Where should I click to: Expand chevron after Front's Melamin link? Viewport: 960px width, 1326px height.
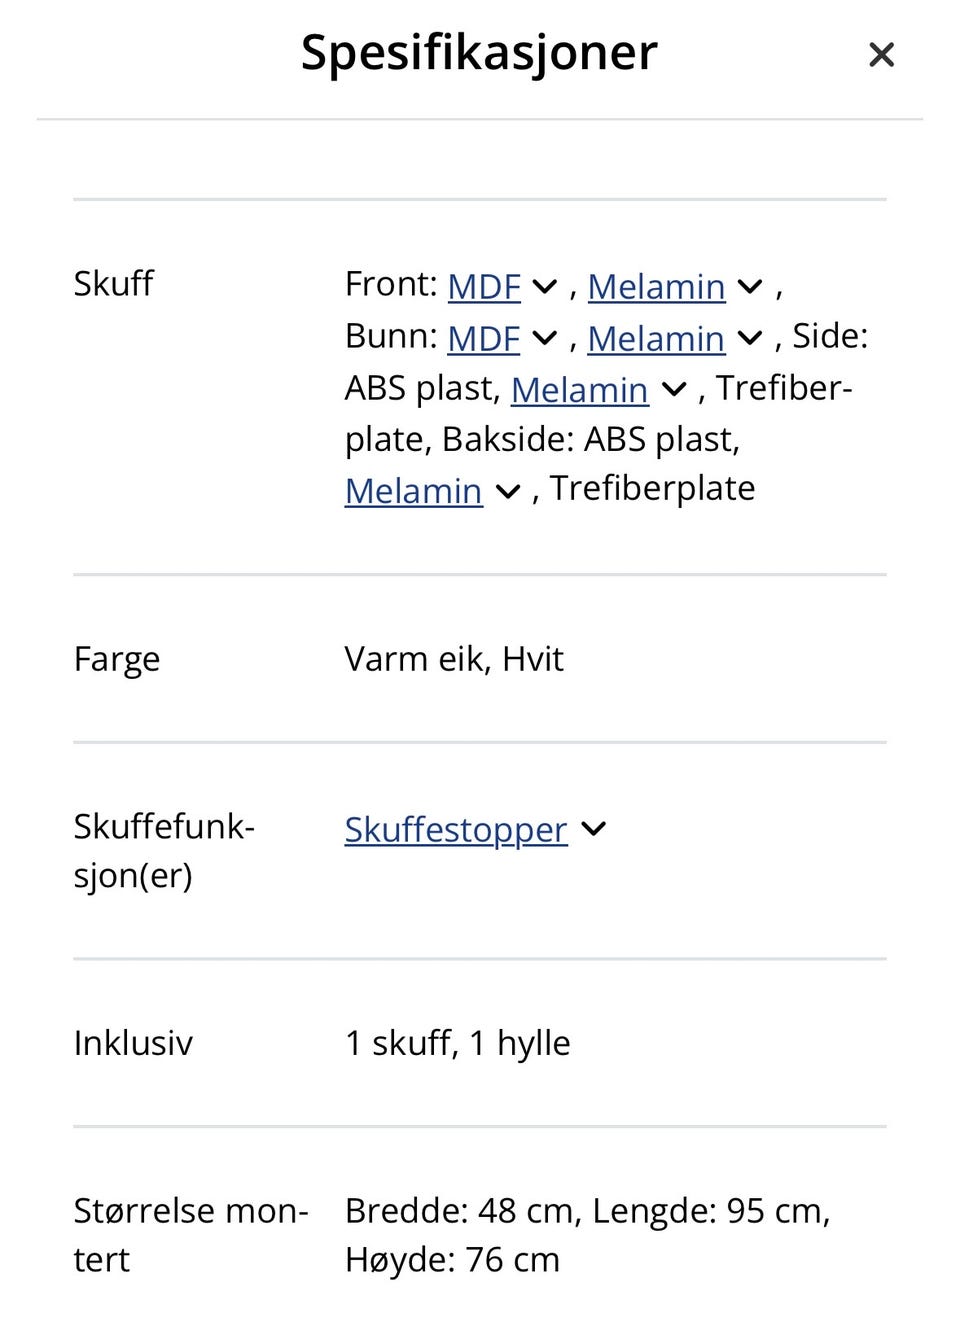[x=750, y=287]
